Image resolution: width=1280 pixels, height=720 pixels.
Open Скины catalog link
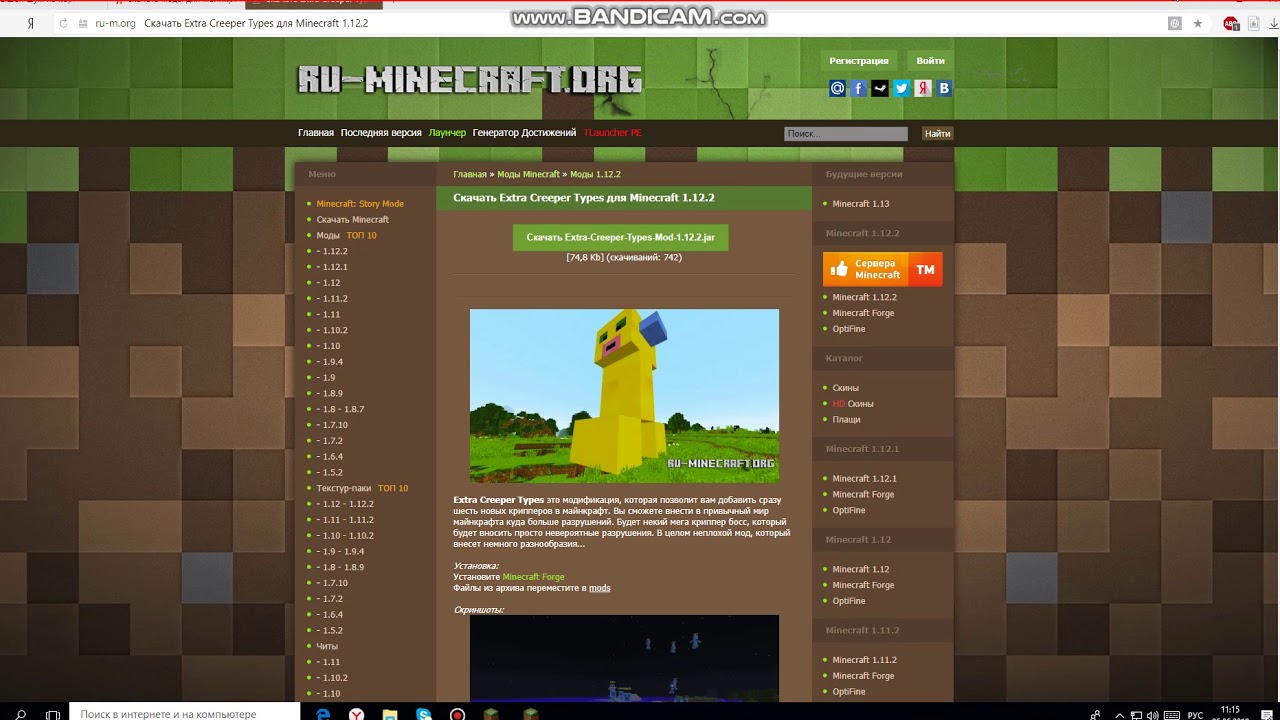point(845,388)
